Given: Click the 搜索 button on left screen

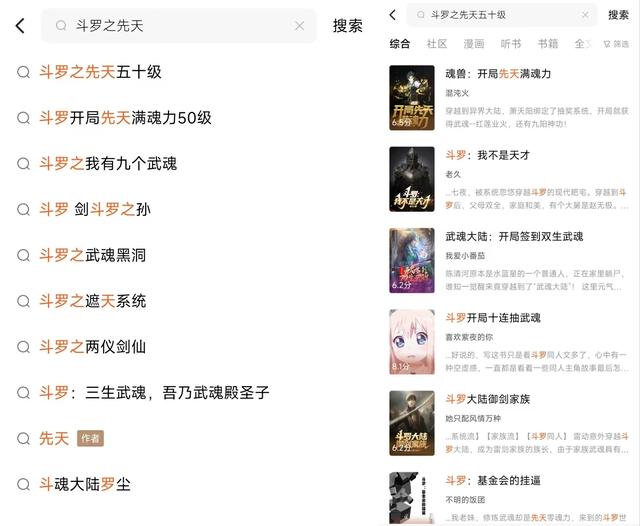Looking at the screenshot, I should [347, 26].
